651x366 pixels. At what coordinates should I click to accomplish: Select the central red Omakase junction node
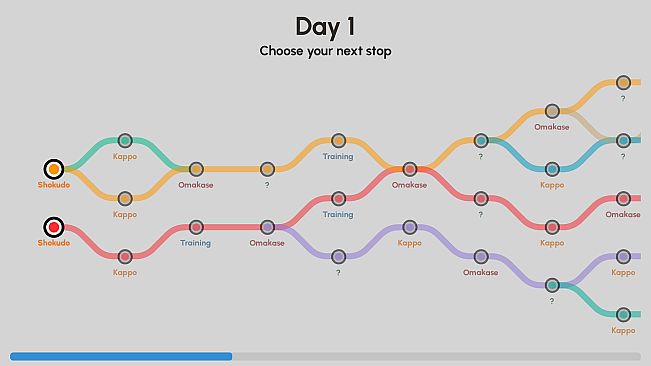click(410, 169)
